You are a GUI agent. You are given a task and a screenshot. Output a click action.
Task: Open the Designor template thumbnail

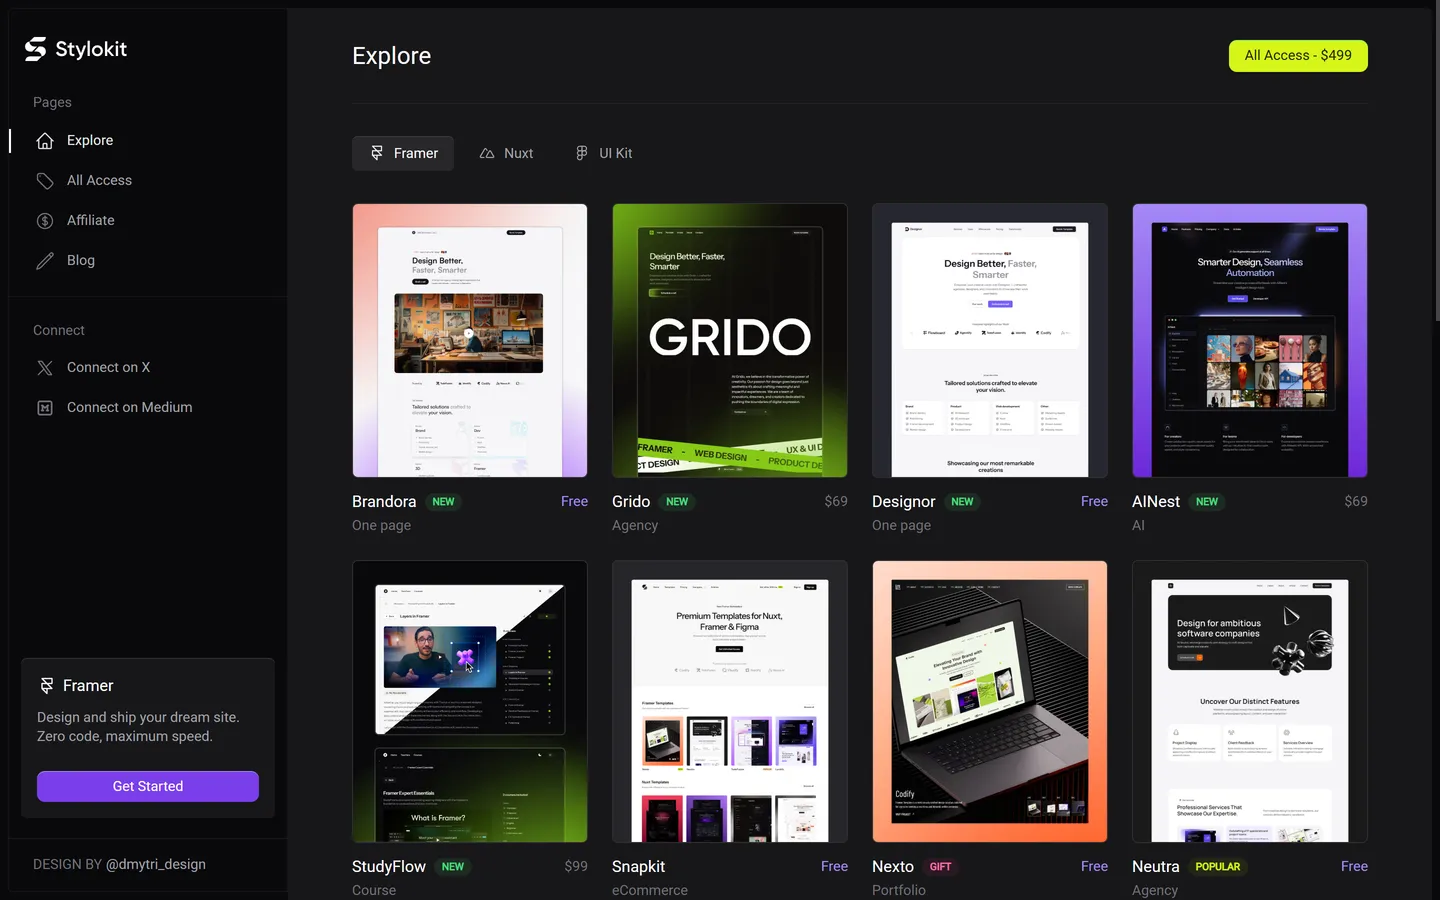990,341
